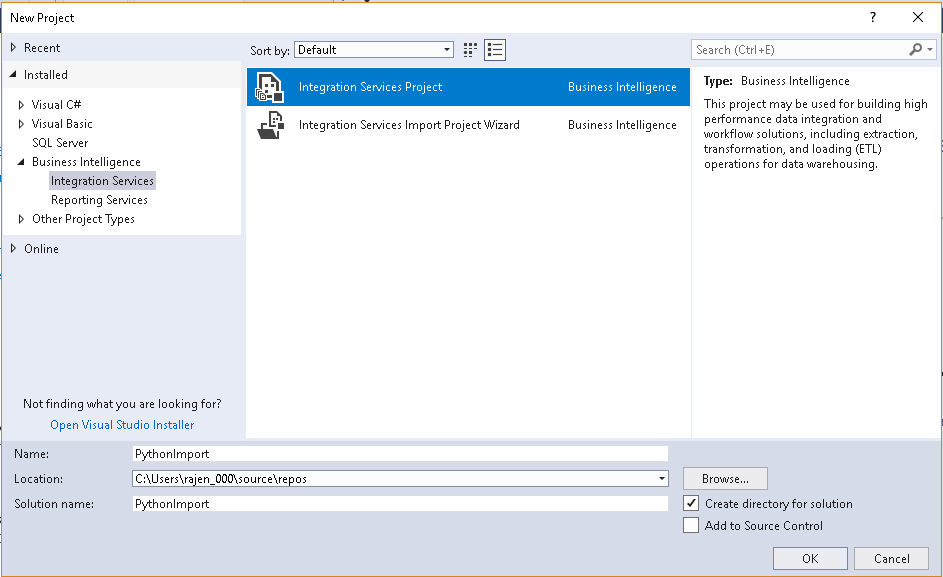Open the Sort by Default dropdown

(x=373, y=50)
